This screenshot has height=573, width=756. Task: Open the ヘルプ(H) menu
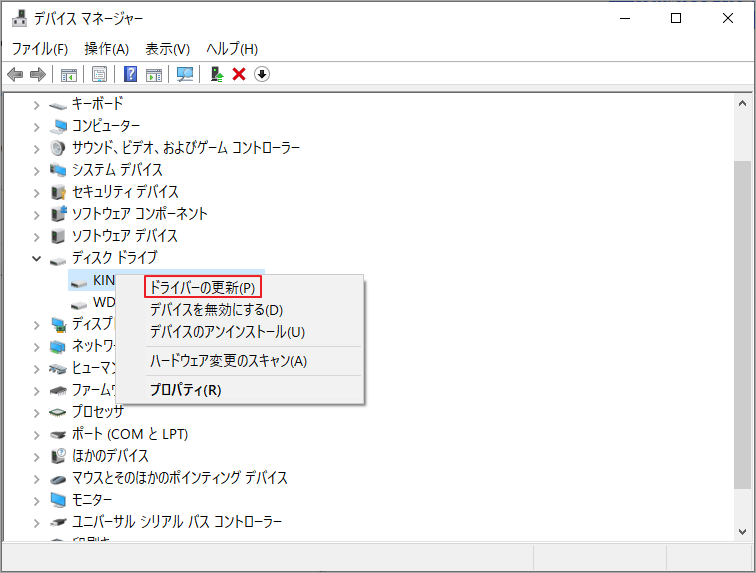(232, 49)
